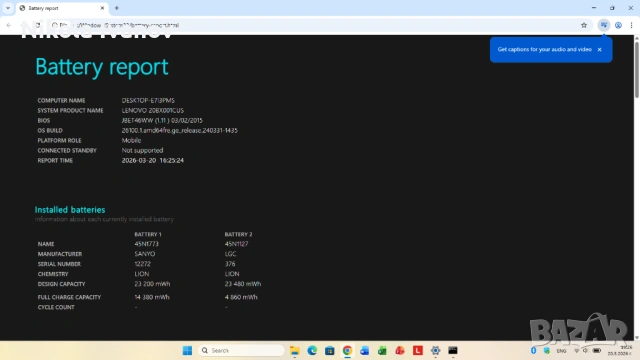Click the CONNECTED STANDBY label
640x360 pixels.
point(67,151)
